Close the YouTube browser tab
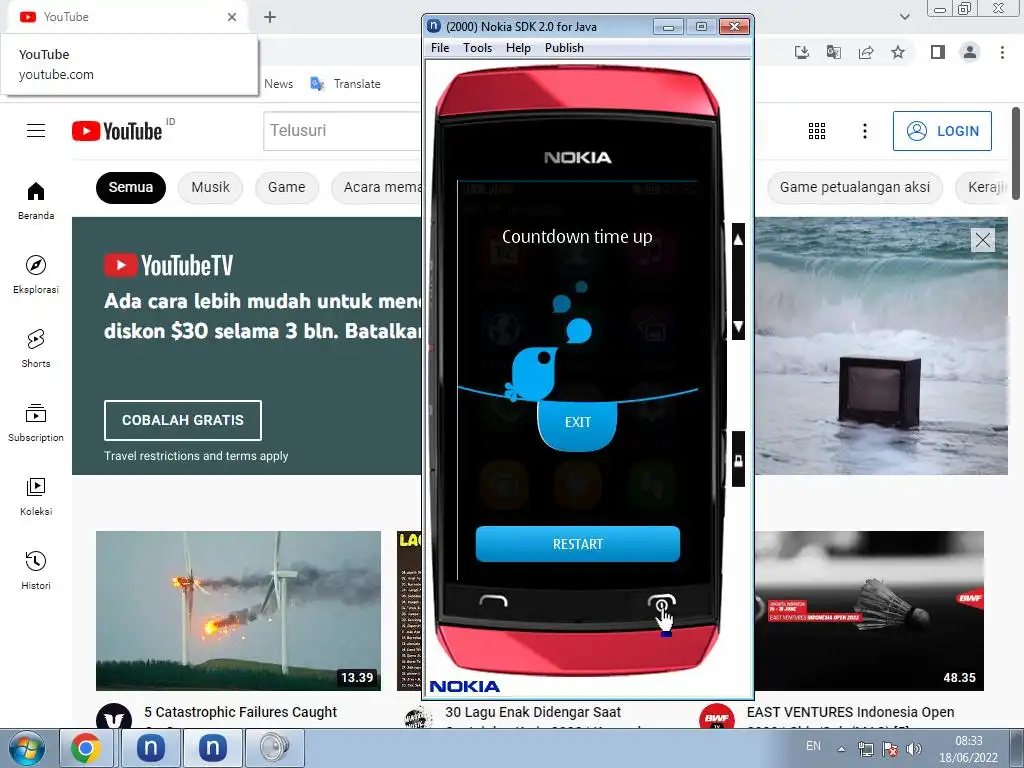 (x=232, y=17)
